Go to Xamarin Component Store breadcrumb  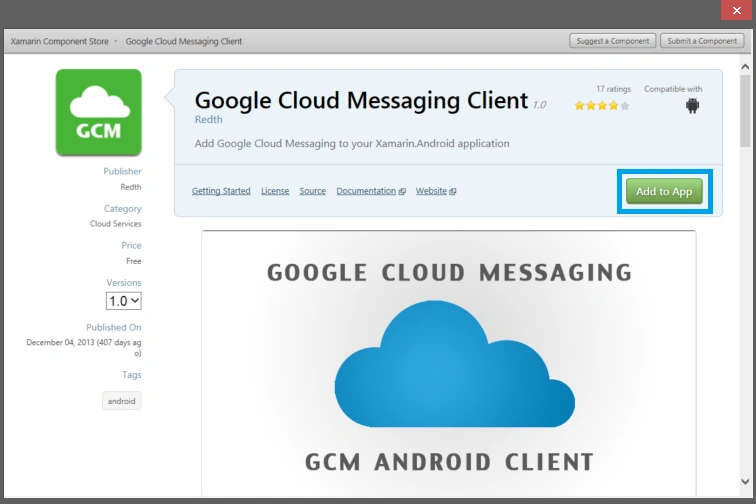coord(59,41)
